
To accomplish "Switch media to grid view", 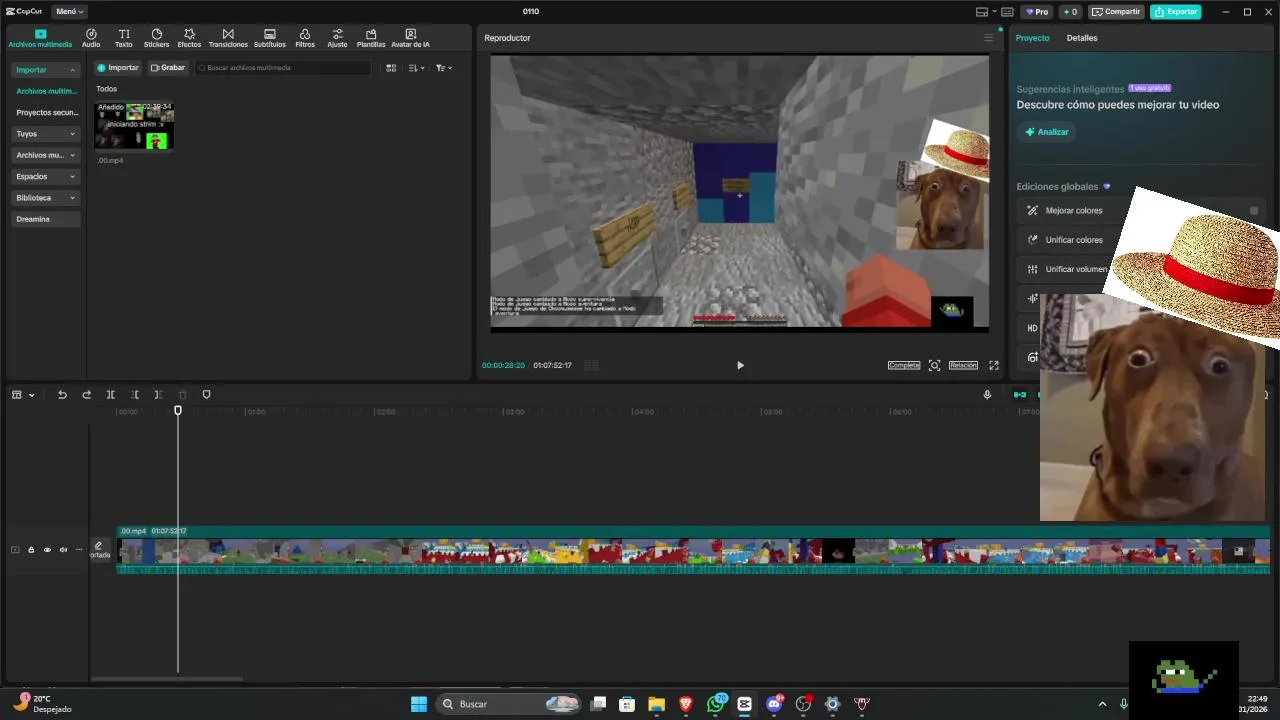I will point(391,68).
